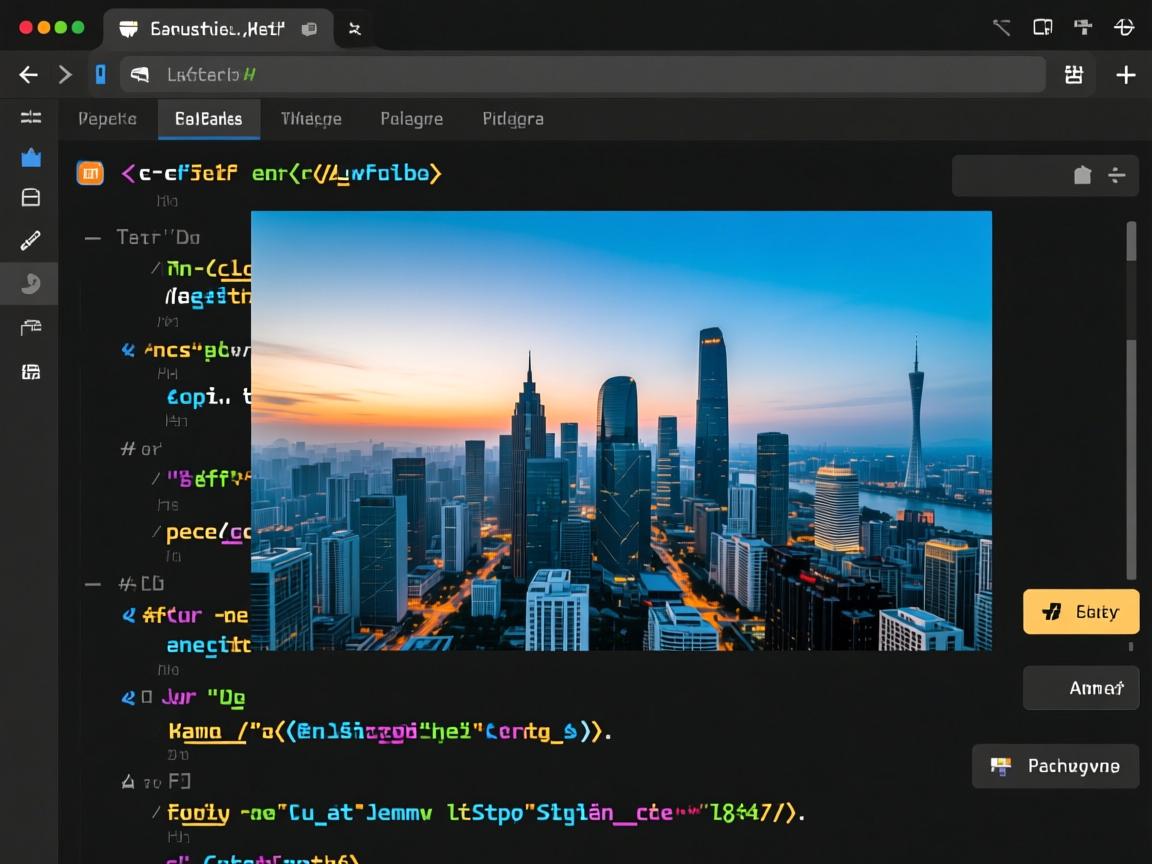
Task: Click the yellow Eoity button
Action: tap(1081, 612)
